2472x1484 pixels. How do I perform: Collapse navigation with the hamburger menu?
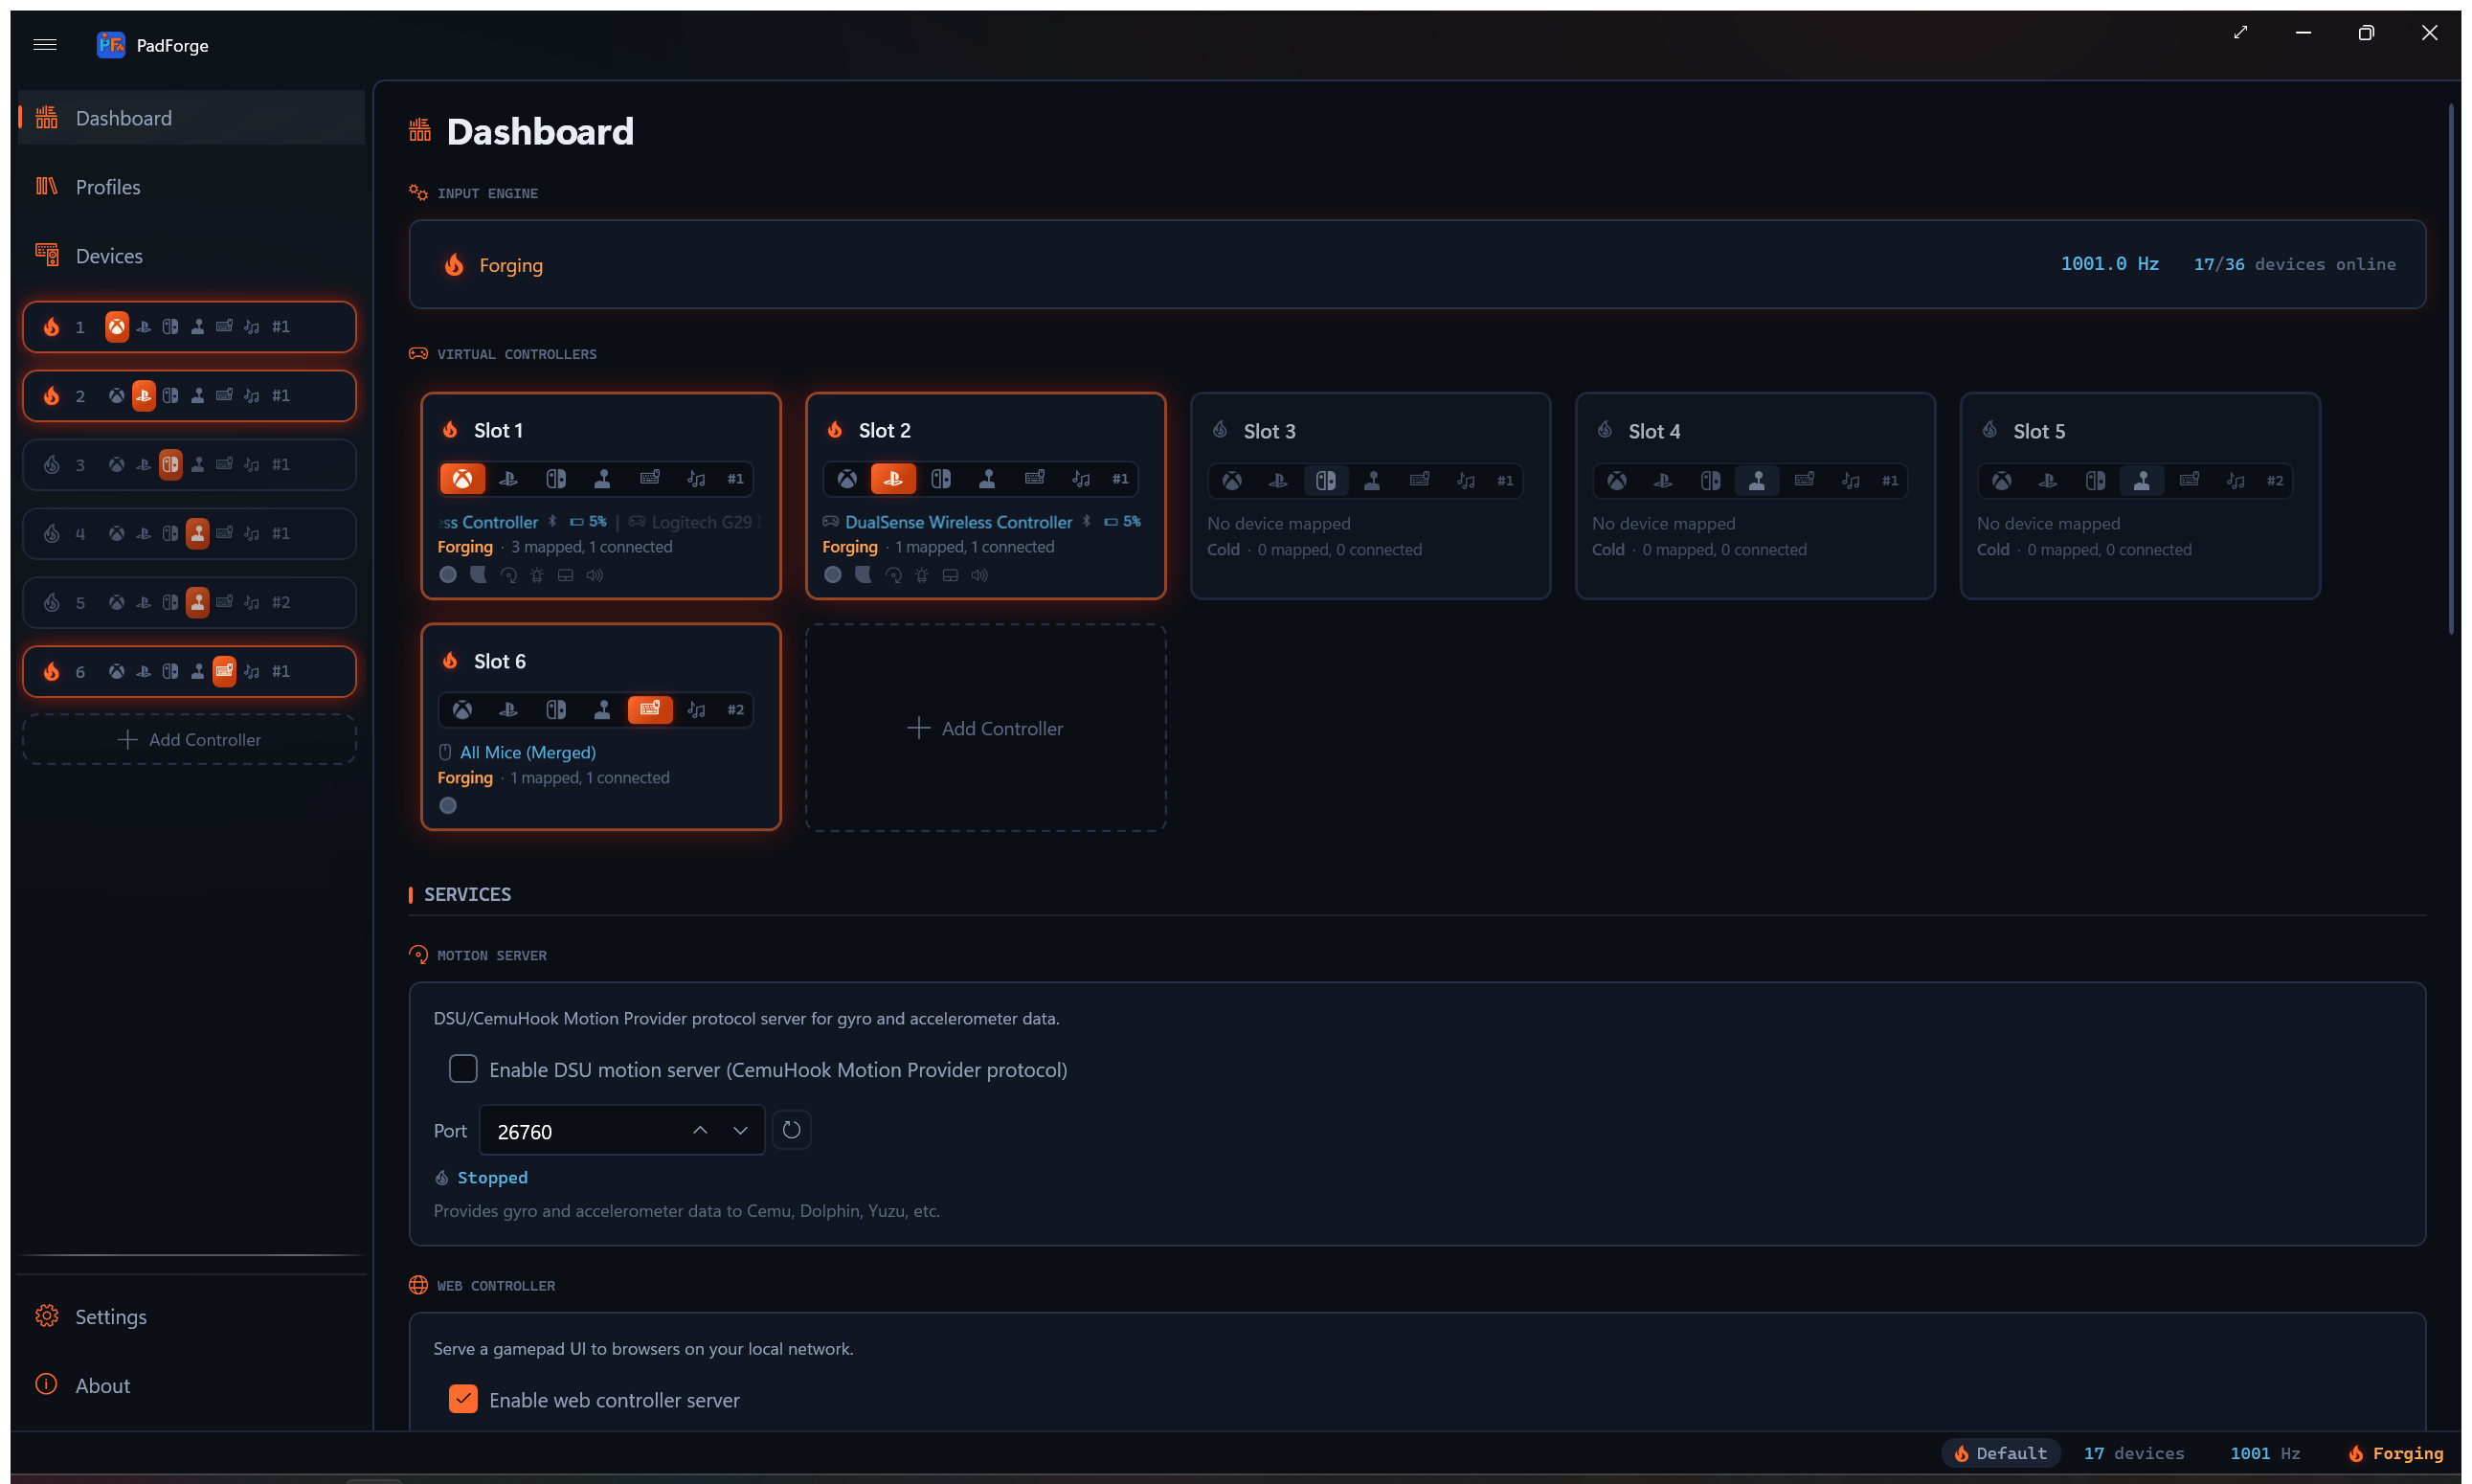tap(45, 45)
